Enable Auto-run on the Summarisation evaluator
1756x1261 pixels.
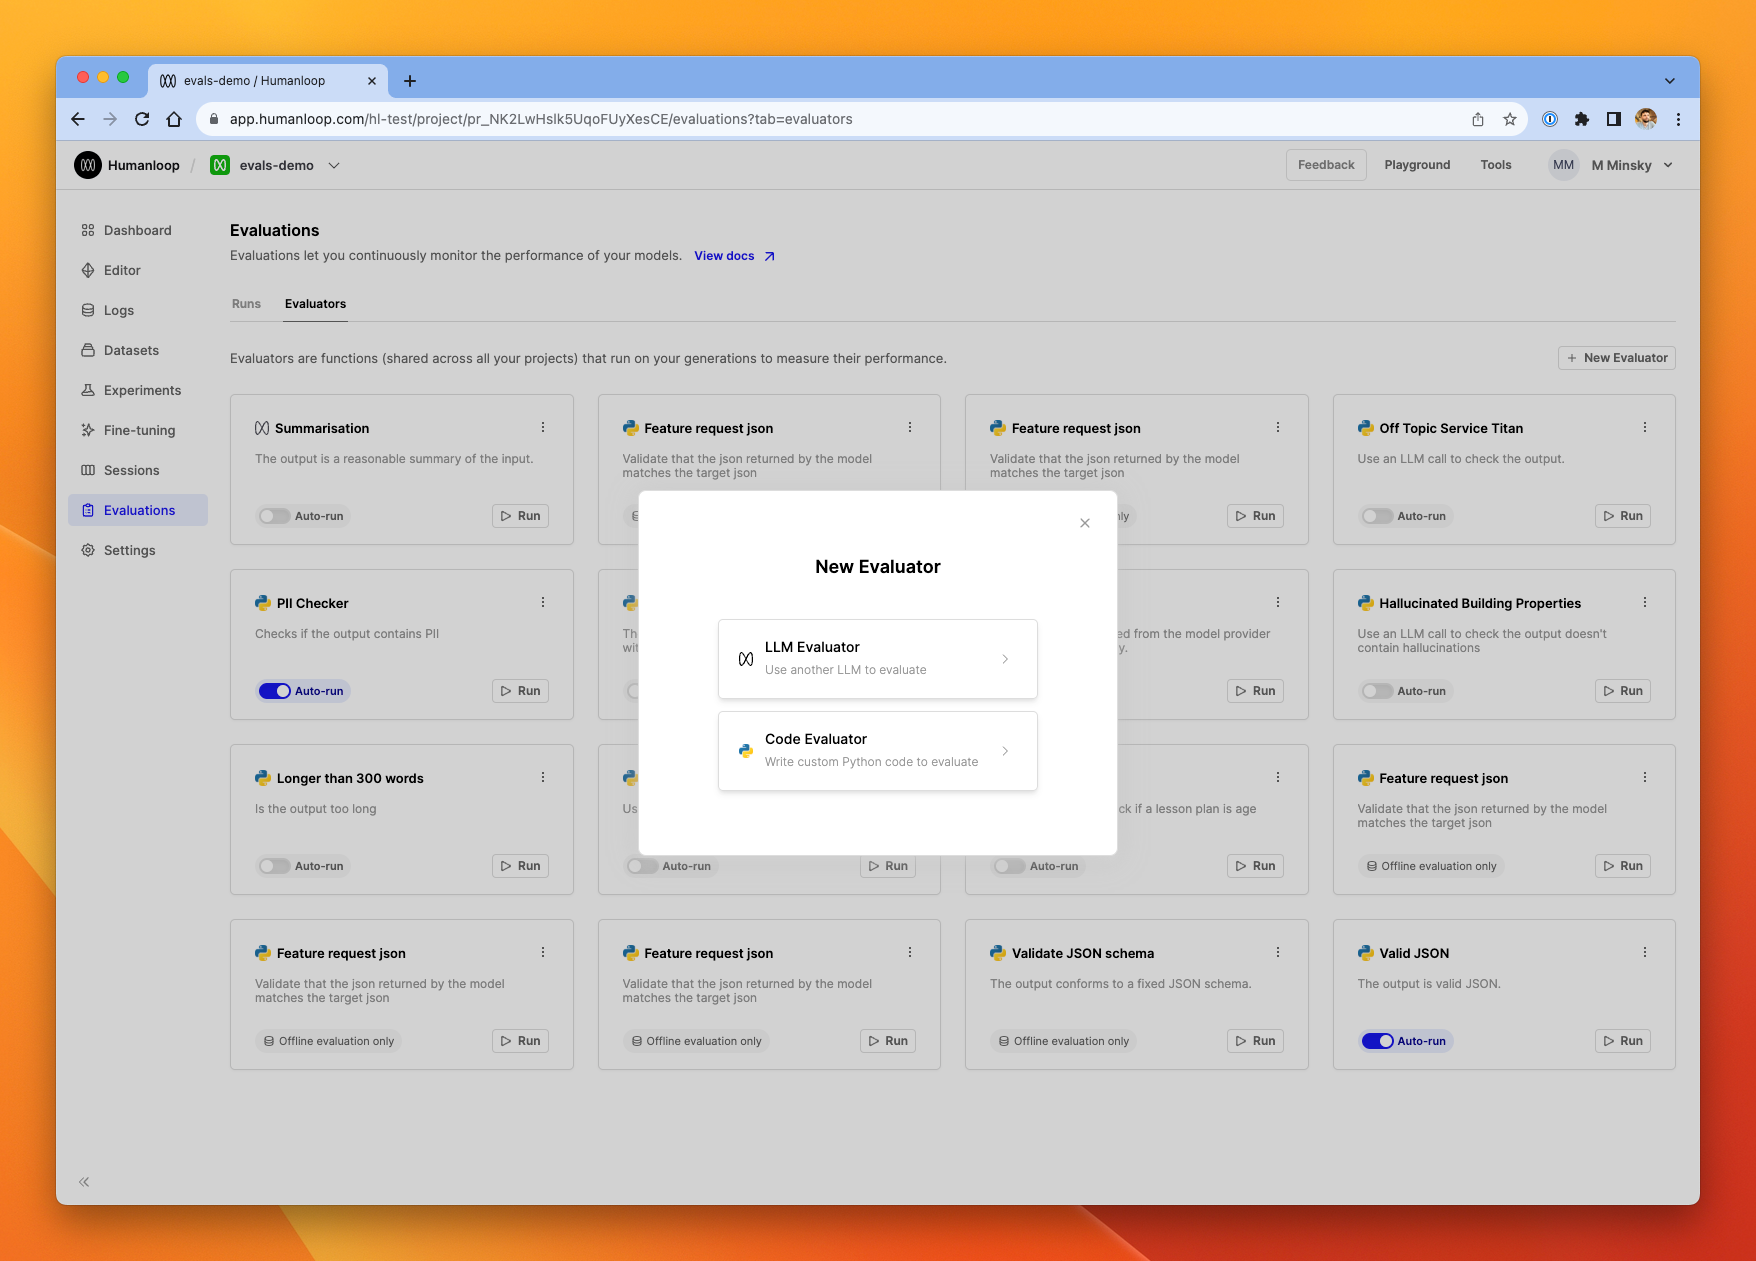274,516
